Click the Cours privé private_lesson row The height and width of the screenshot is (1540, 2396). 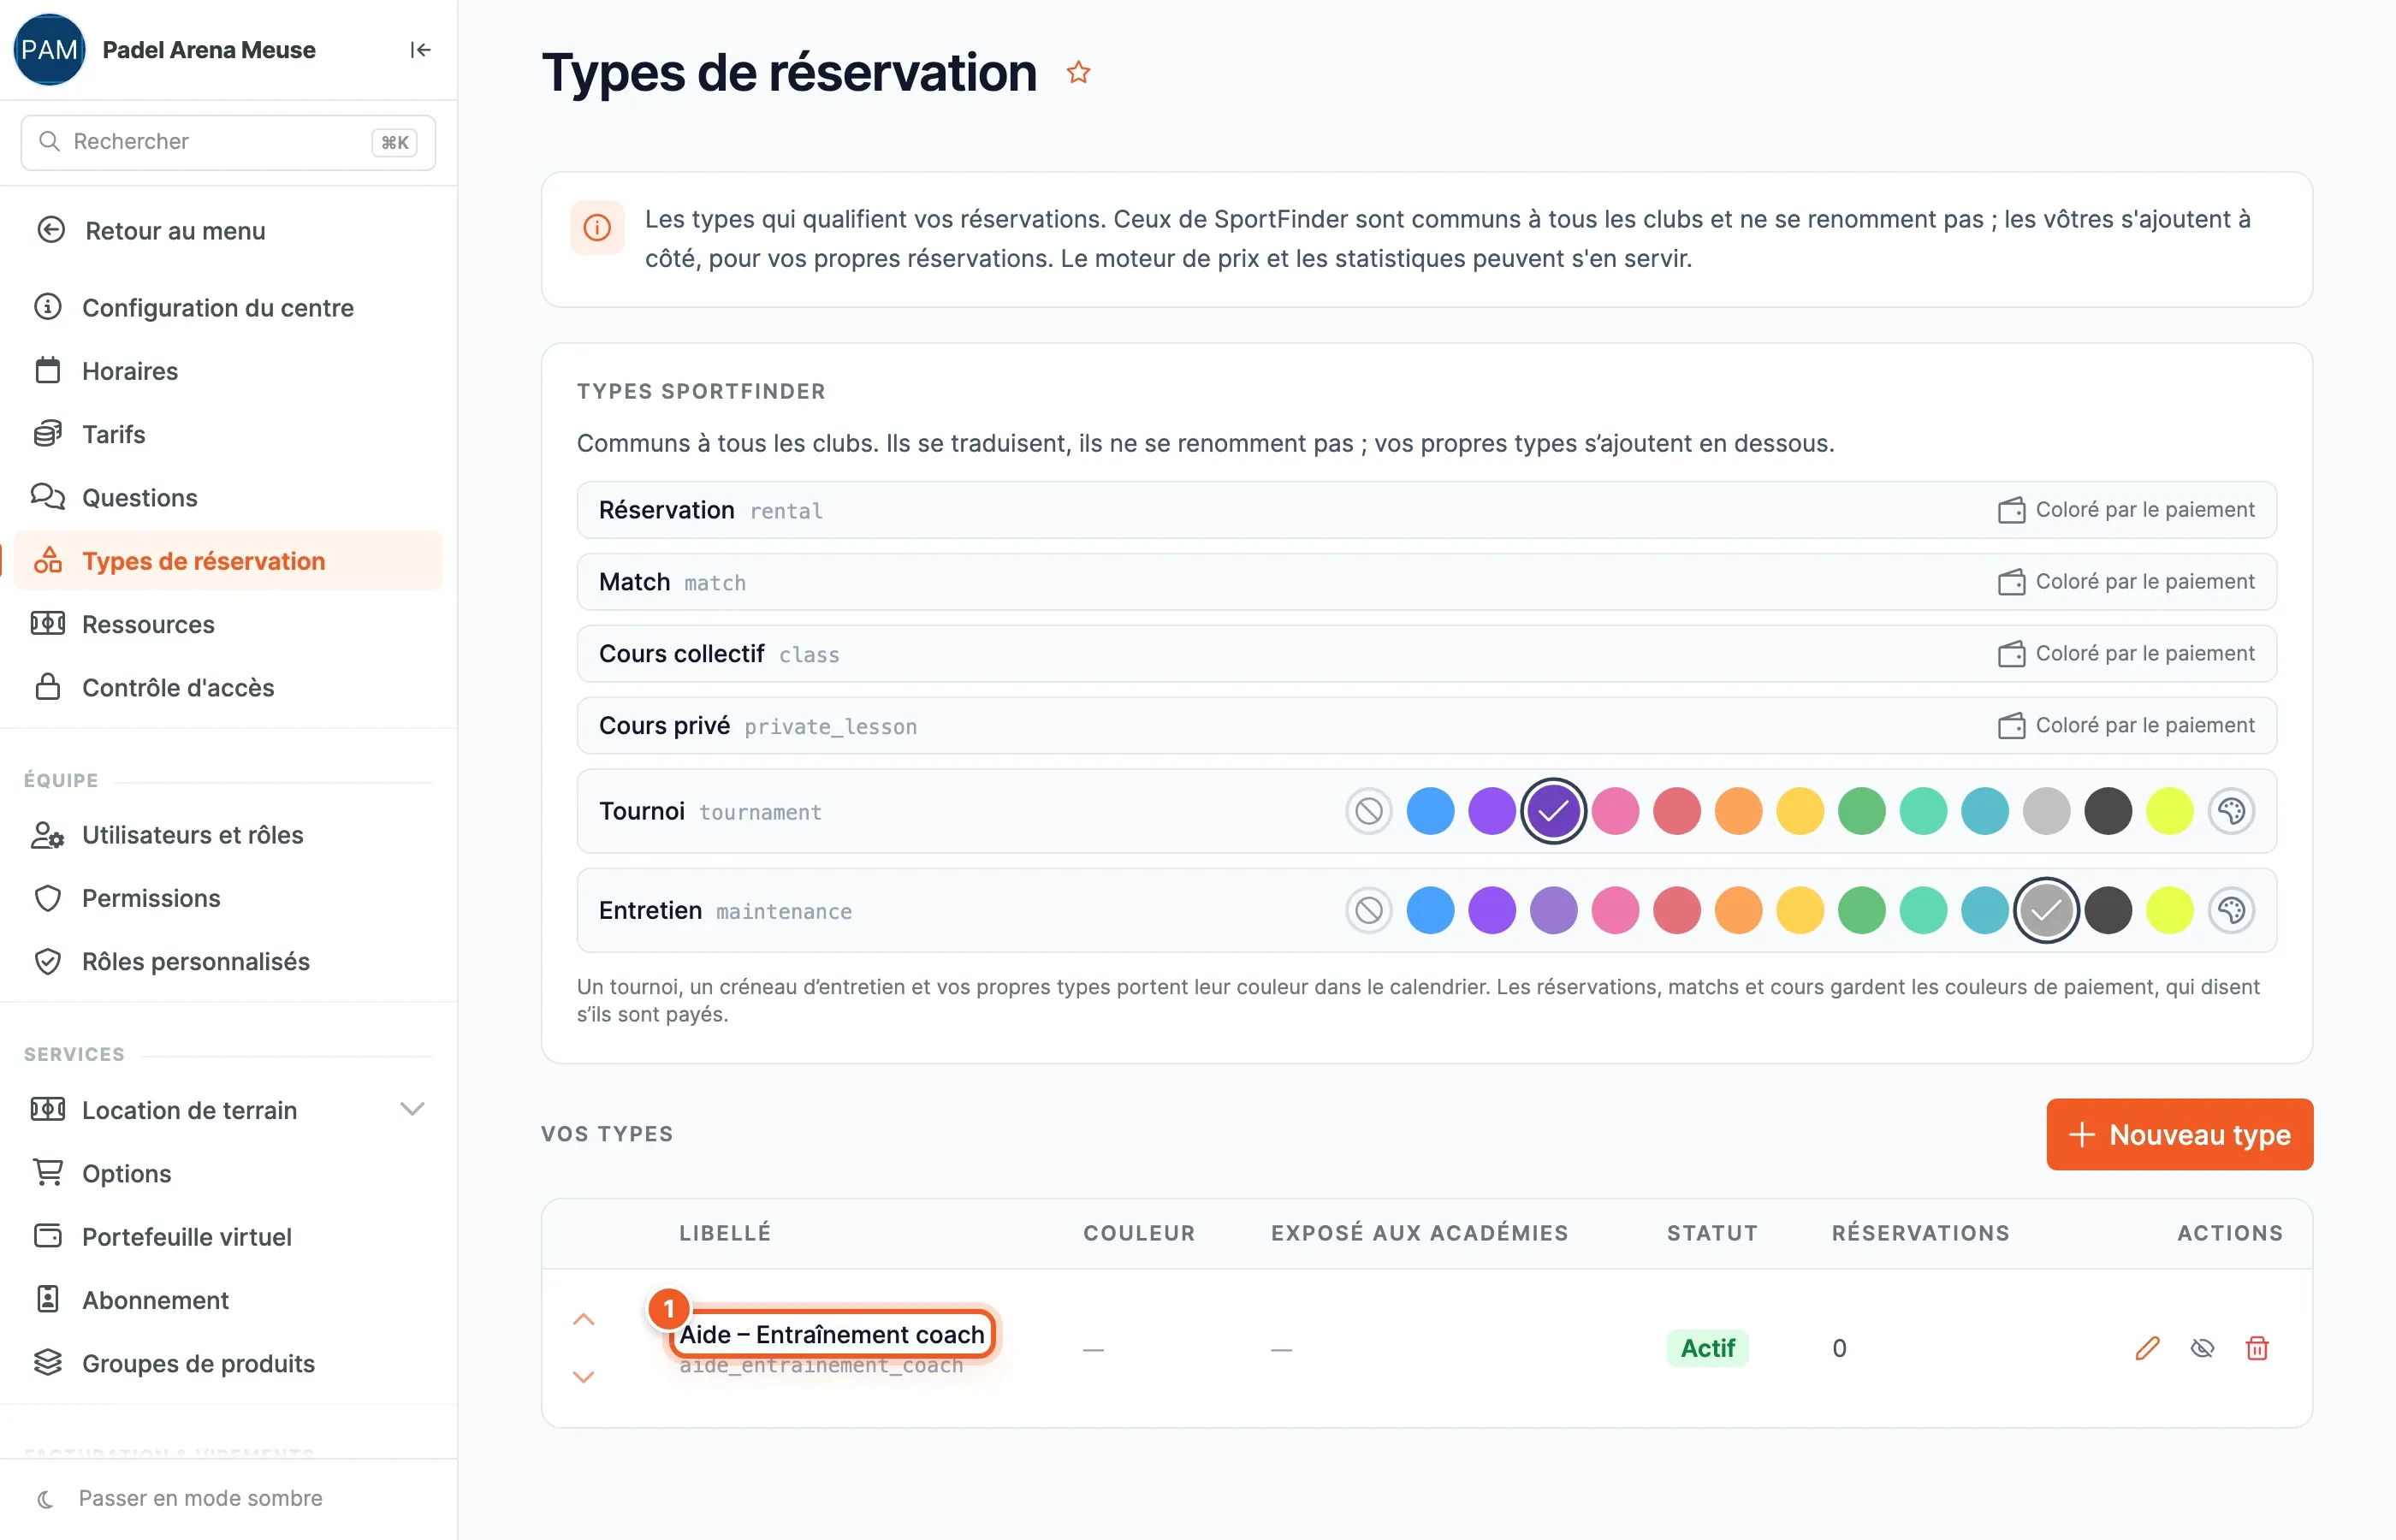1426,726
